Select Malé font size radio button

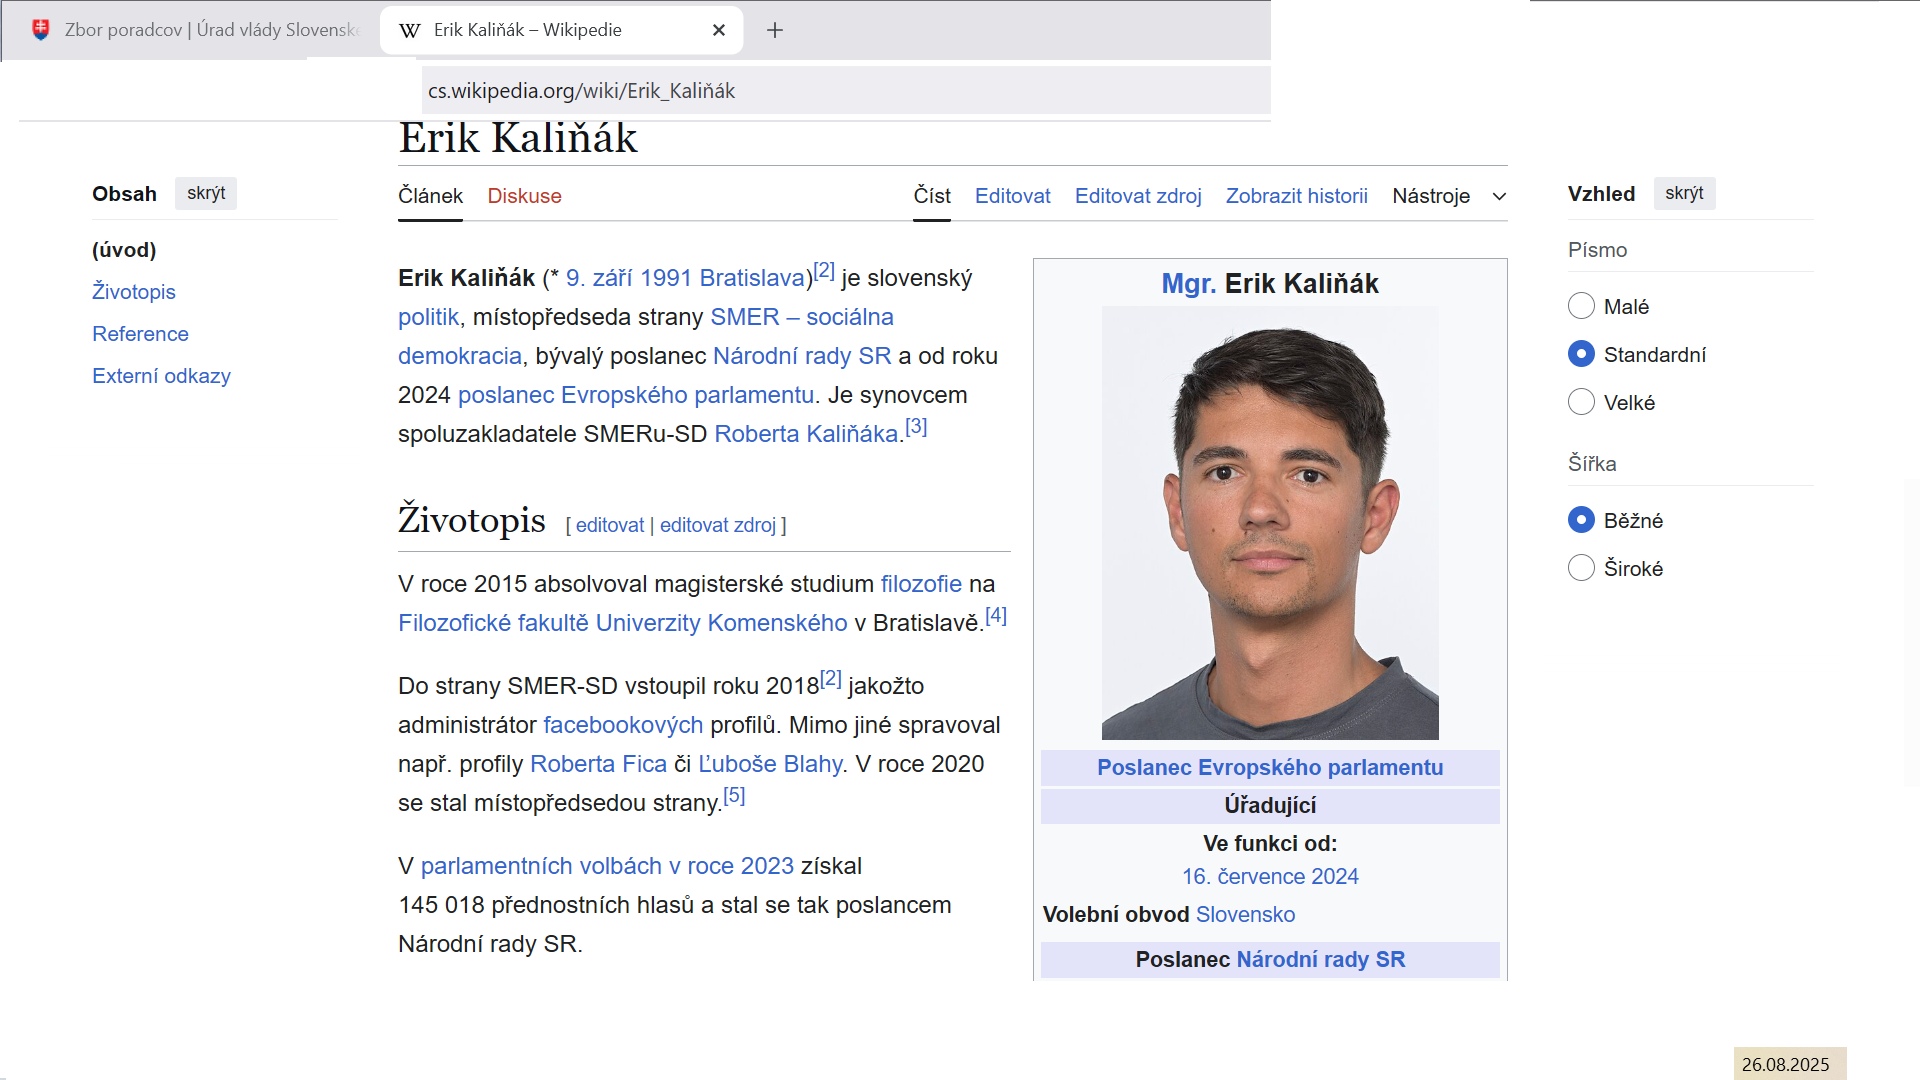tap(1581, 306)
